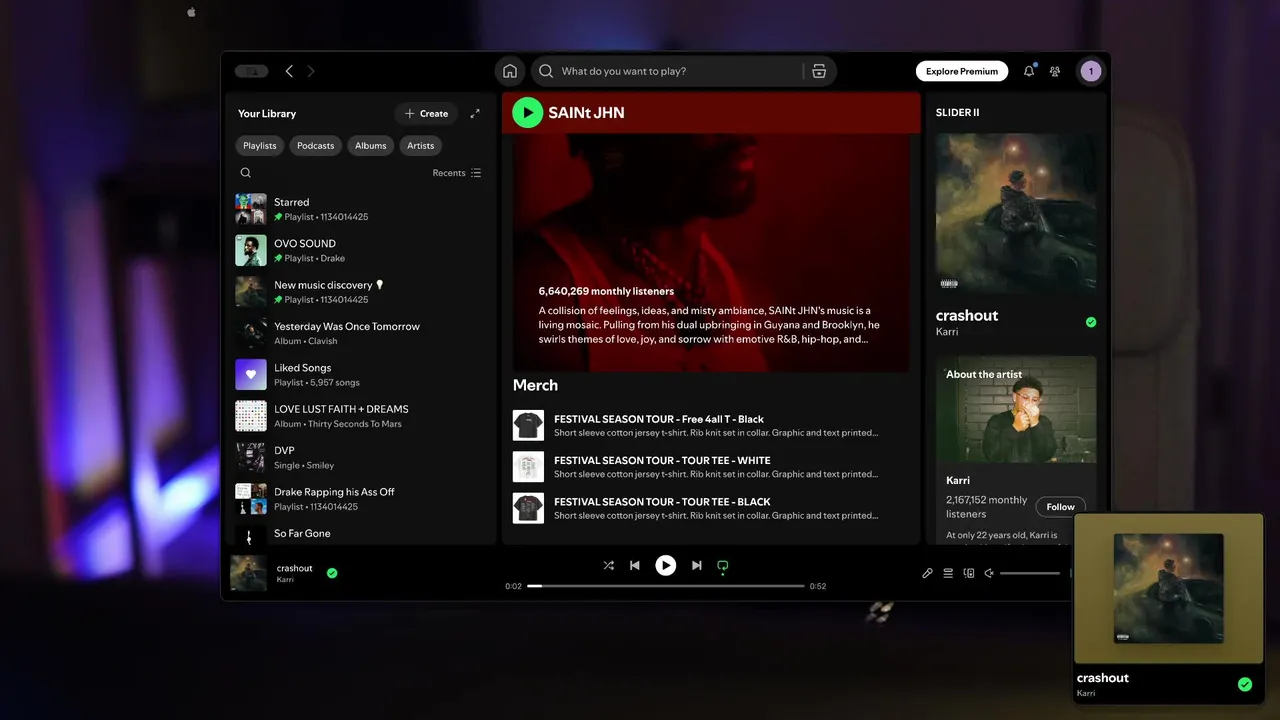Filter library by Podcasts

tap(315, 146)
